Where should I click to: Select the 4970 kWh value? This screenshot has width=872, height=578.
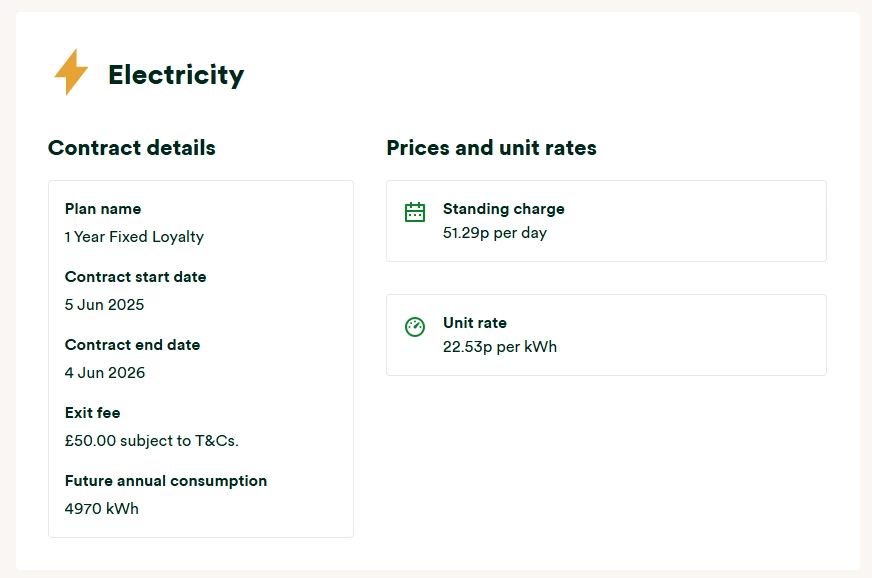(x=102, y=509)
